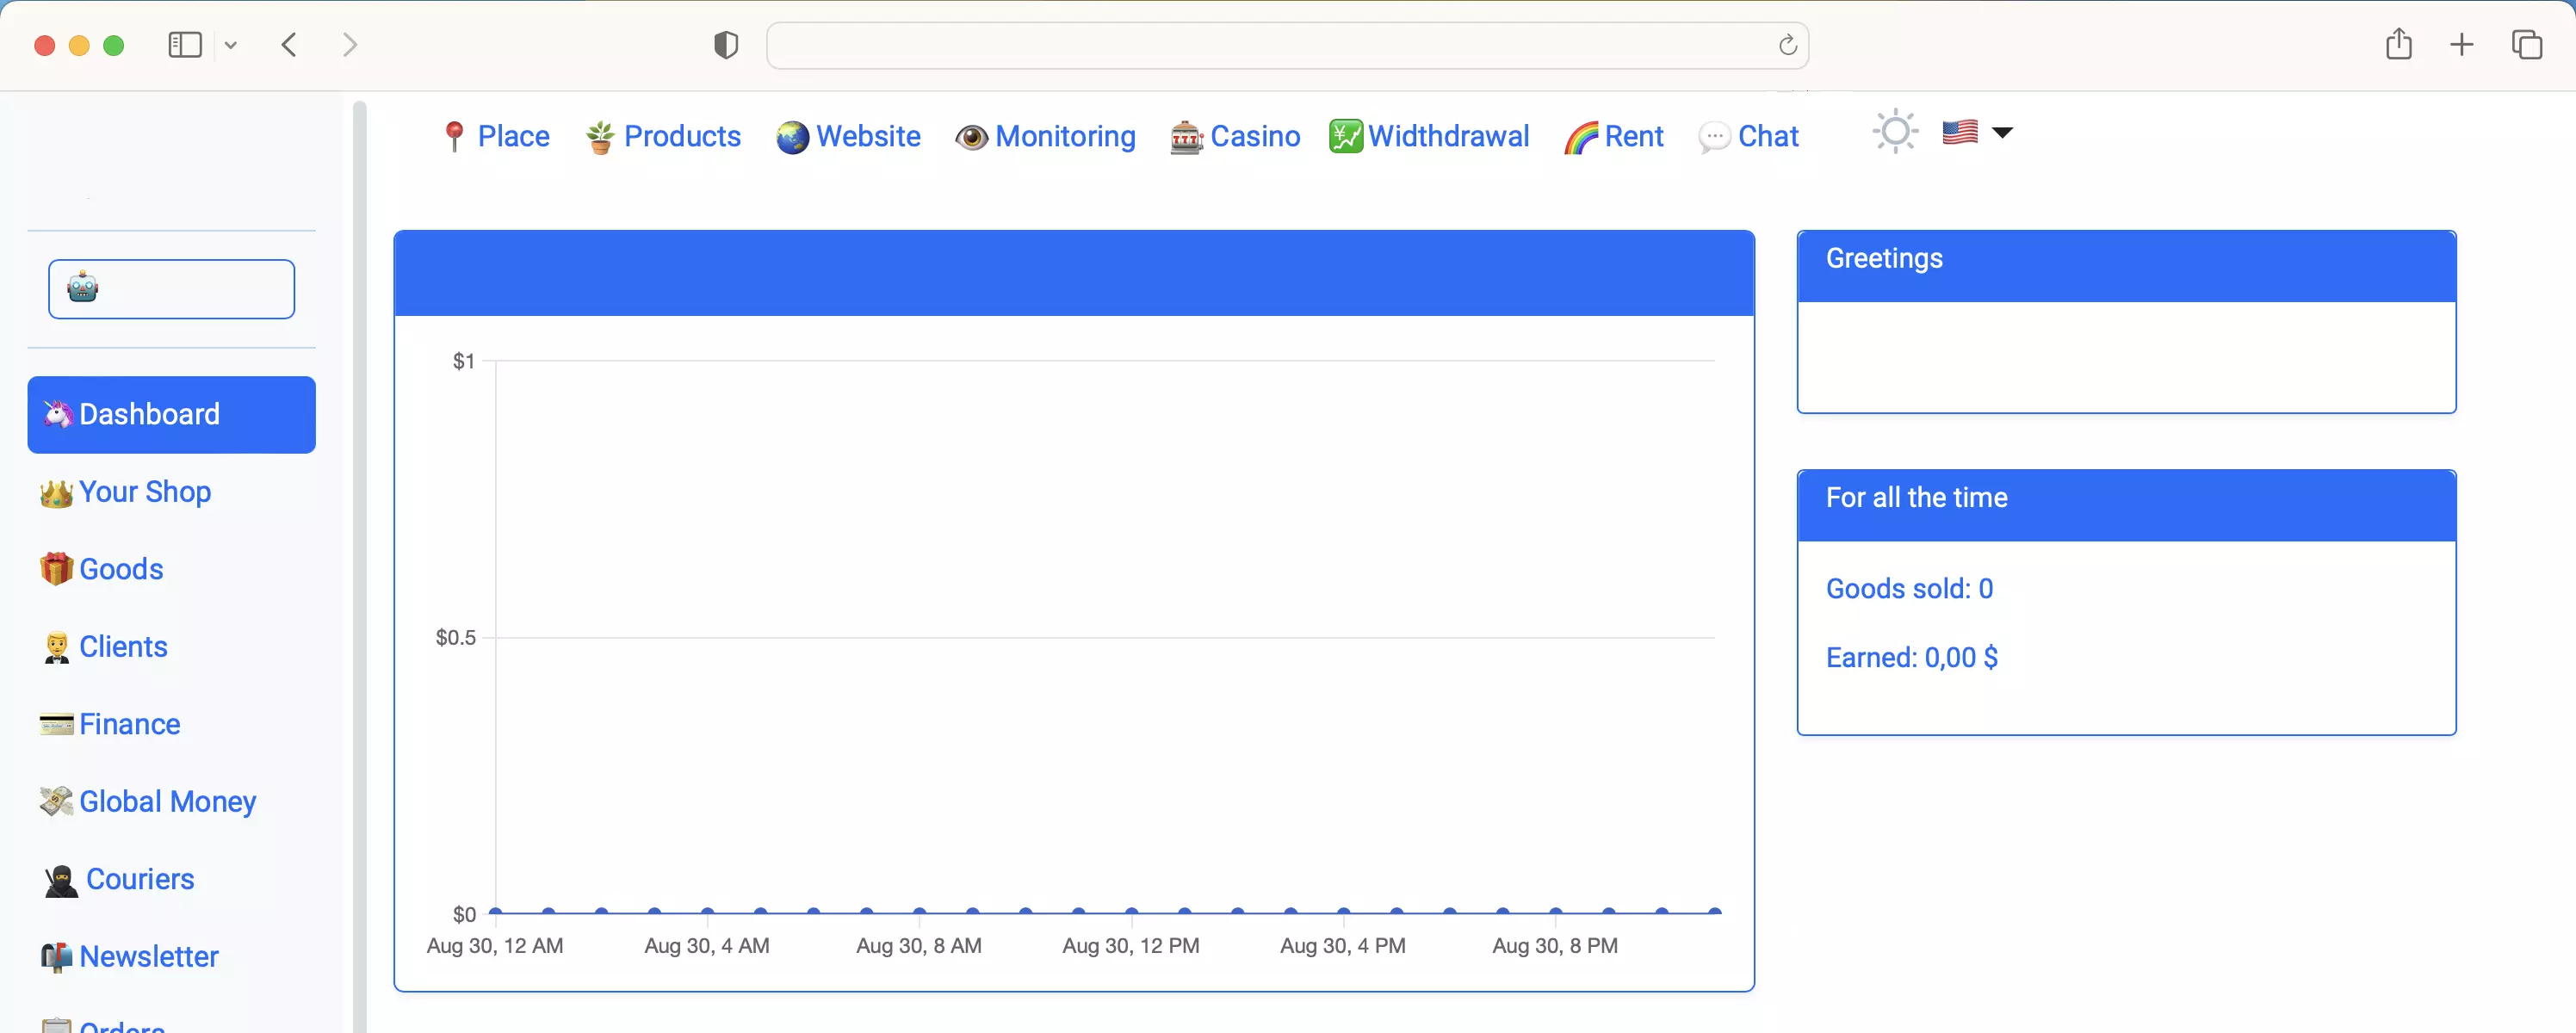This screenshot has height=1033, width=2576.
Task: Click the sidebar vertical scrollbar
Action: (x=359, y=560)
